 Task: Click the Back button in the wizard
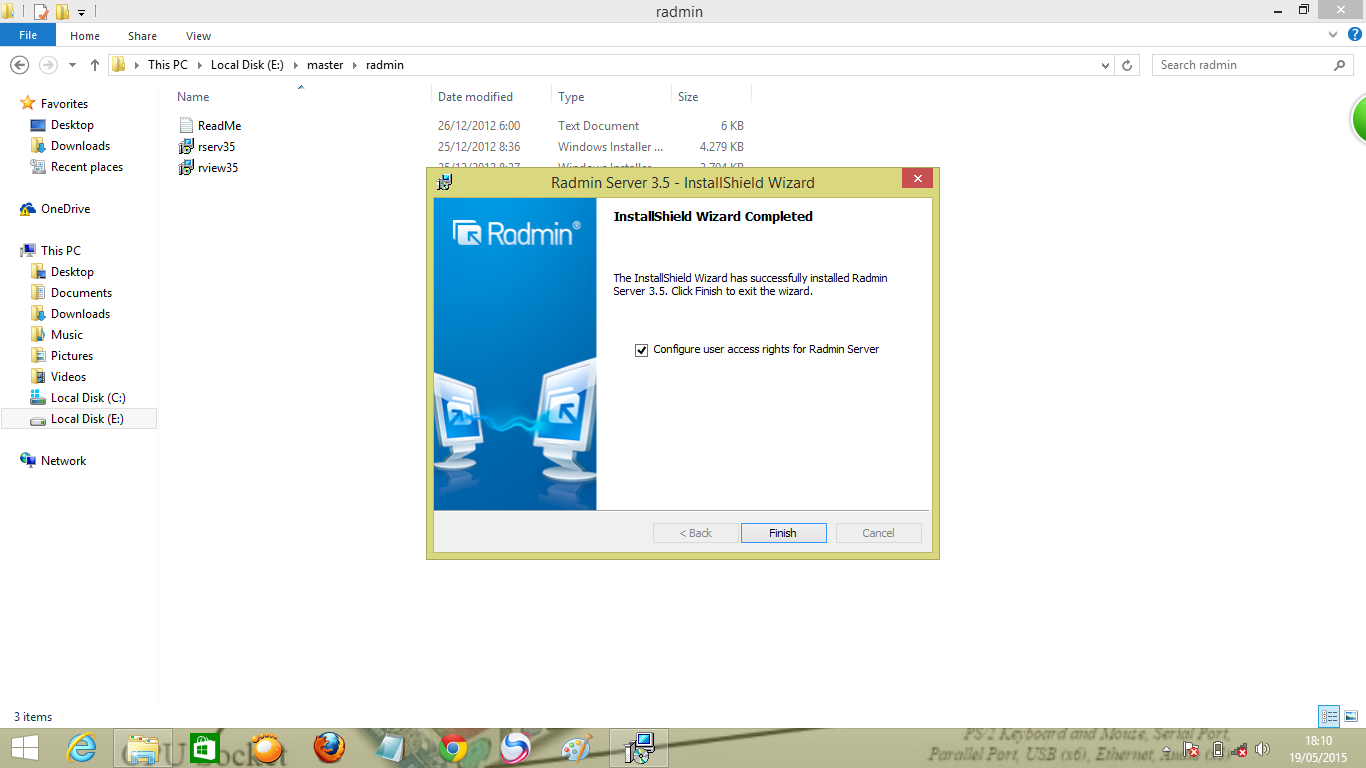[x=695, y=533]
